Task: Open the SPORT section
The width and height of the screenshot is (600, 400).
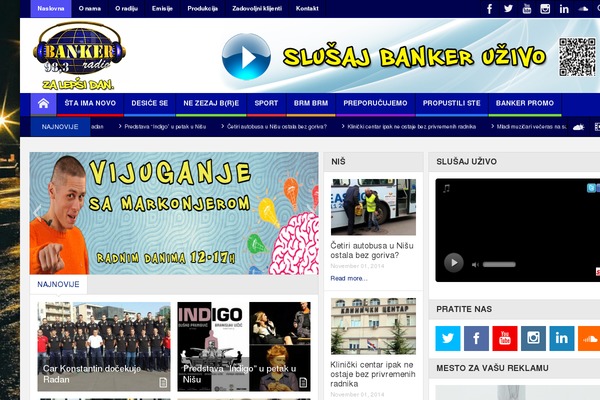Action: tap(266, 103)
